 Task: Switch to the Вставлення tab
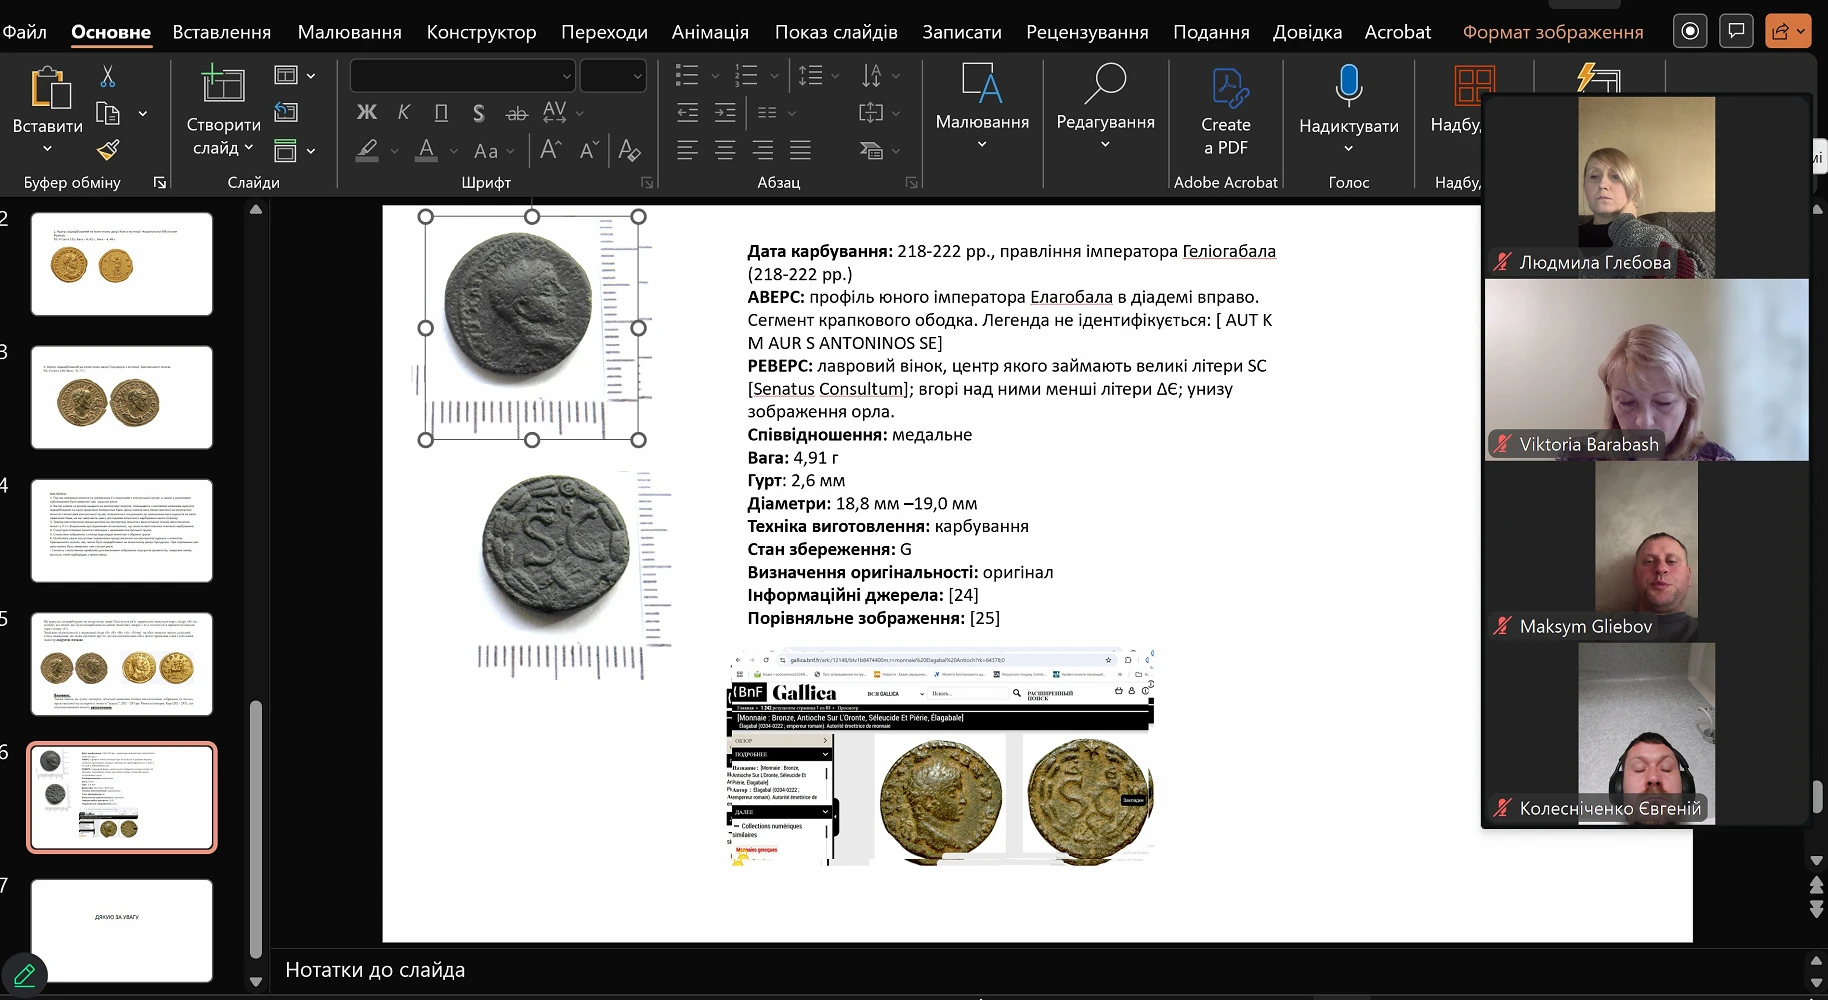(221, 32)
